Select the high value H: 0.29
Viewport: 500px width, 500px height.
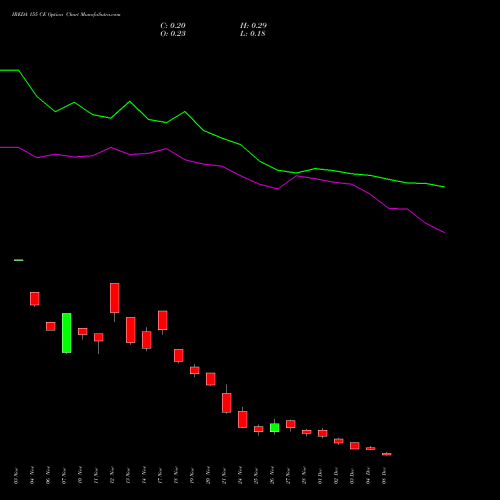tap(253, 26)
